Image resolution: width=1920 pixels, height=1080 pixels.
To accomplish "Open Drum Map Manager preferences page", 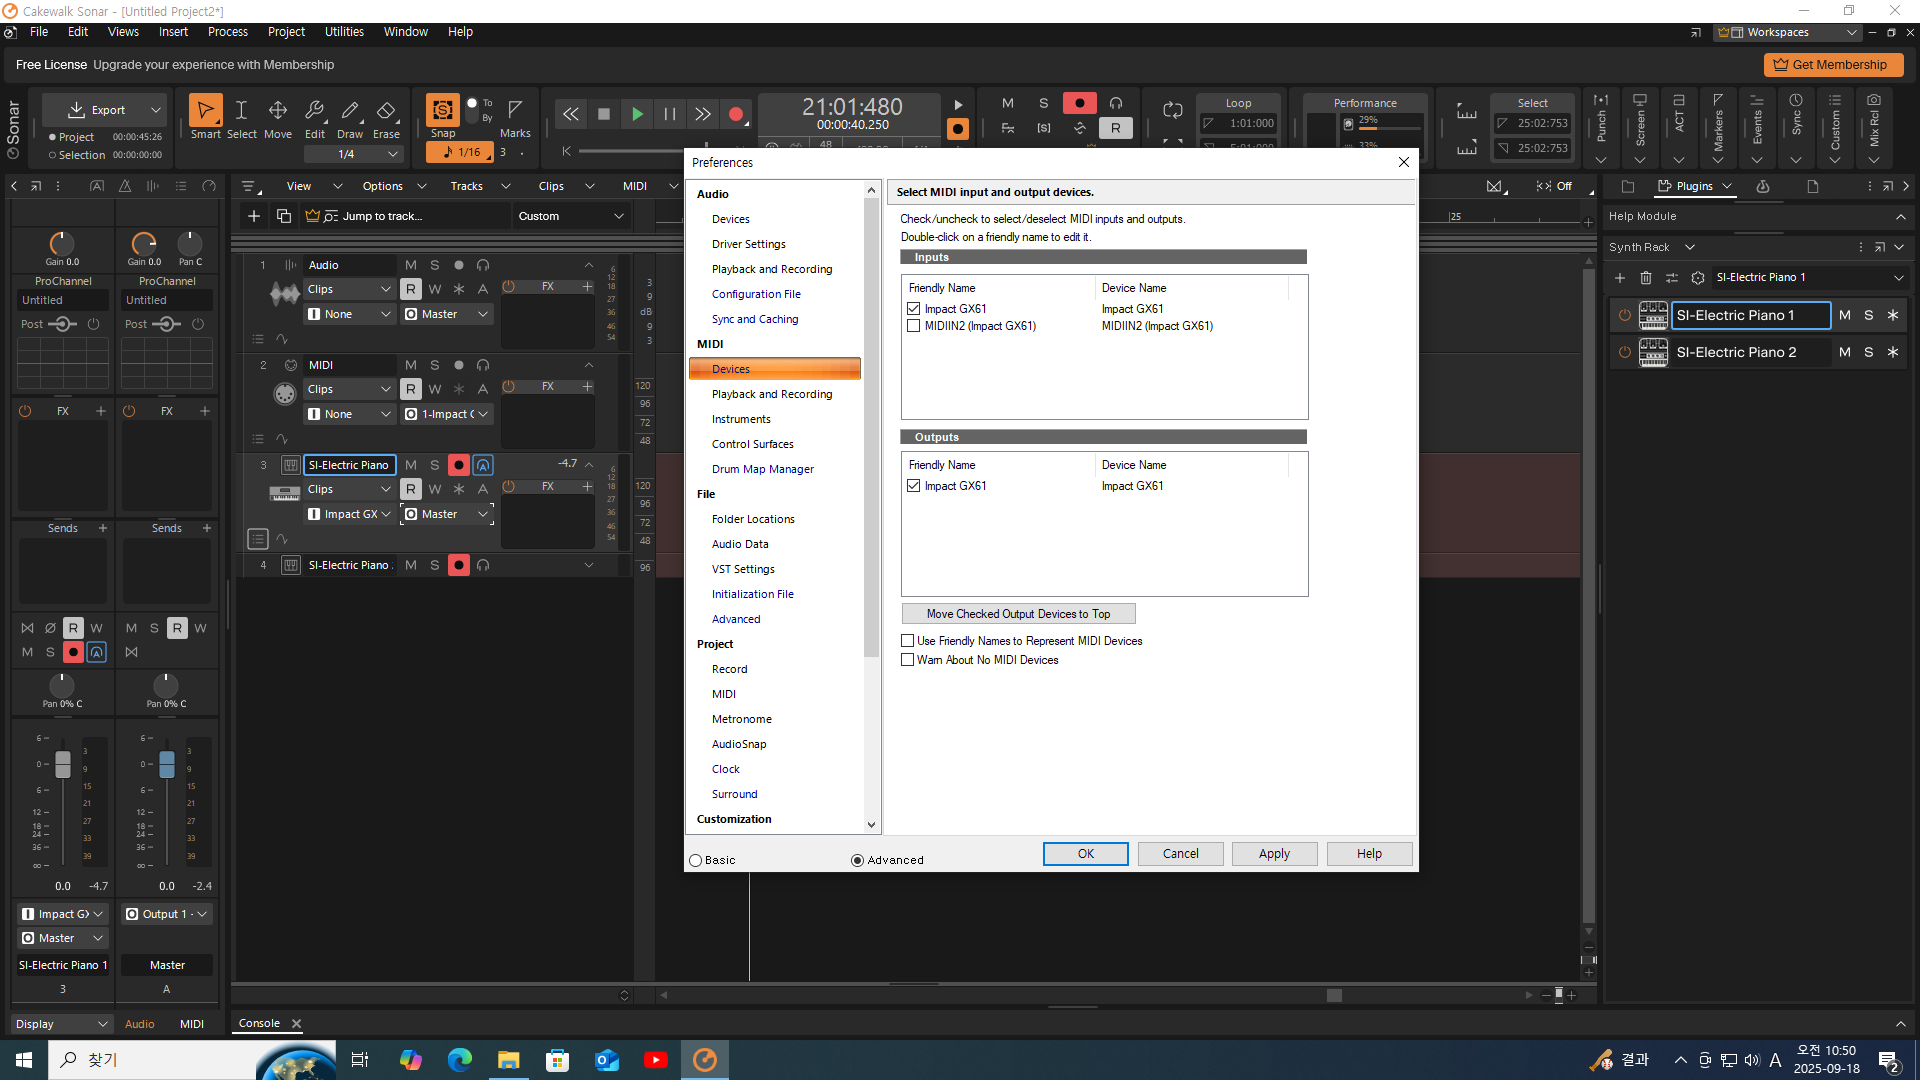I will (x=762, y=469).
